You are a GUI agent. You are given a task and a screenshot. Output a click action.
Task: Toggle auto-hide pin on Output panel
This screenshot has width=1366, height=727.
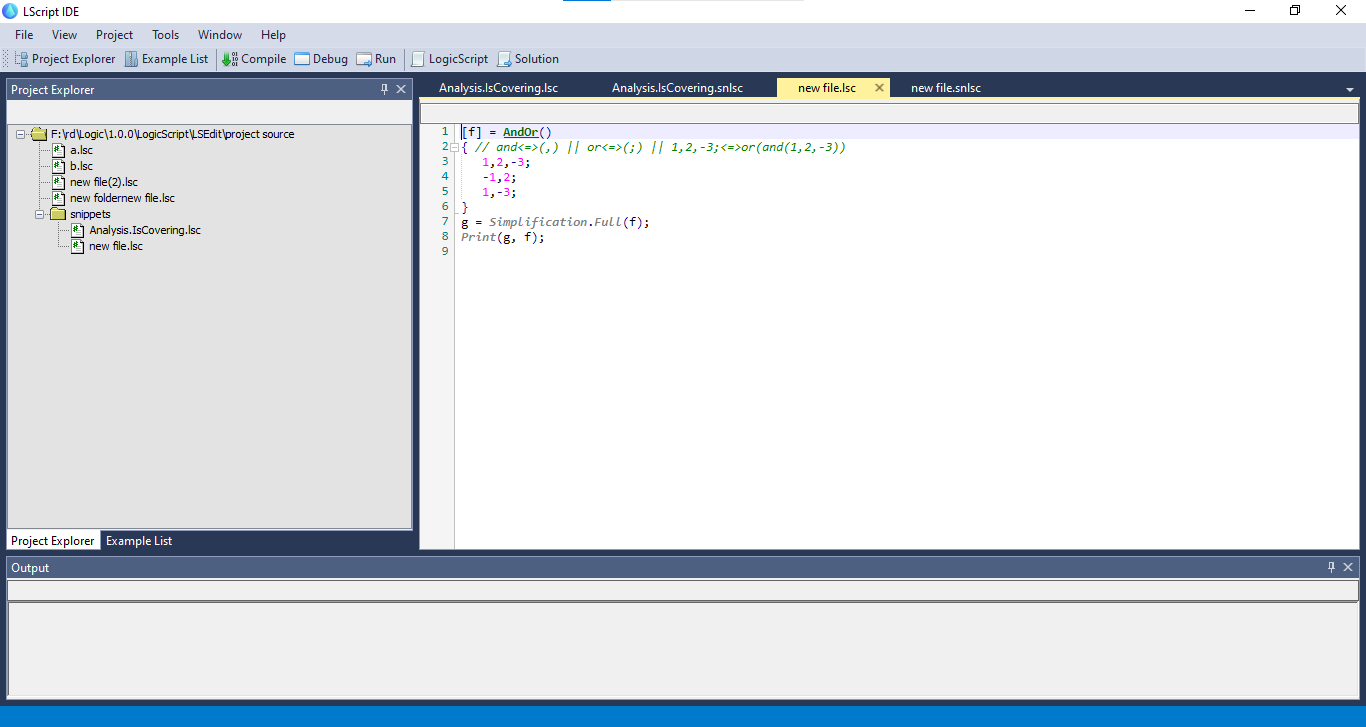(1331, 567)
